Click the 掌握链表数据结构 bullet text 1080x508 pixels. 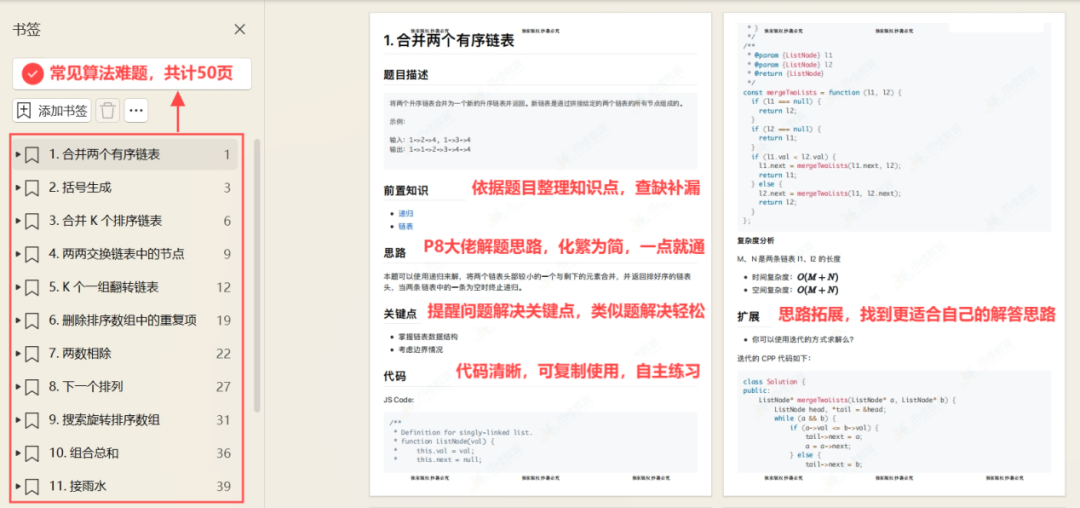[x=428, y=337]
